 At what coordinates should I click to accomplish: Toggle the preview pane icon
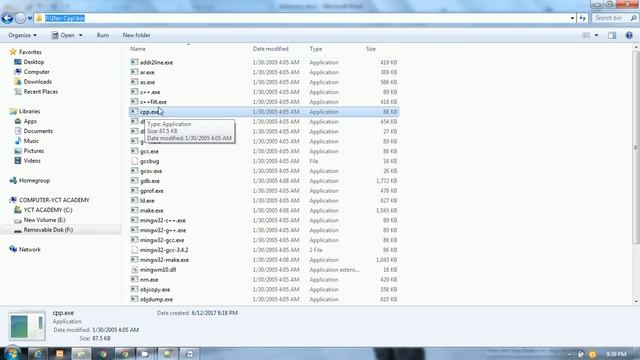click(x=612, y=36)
